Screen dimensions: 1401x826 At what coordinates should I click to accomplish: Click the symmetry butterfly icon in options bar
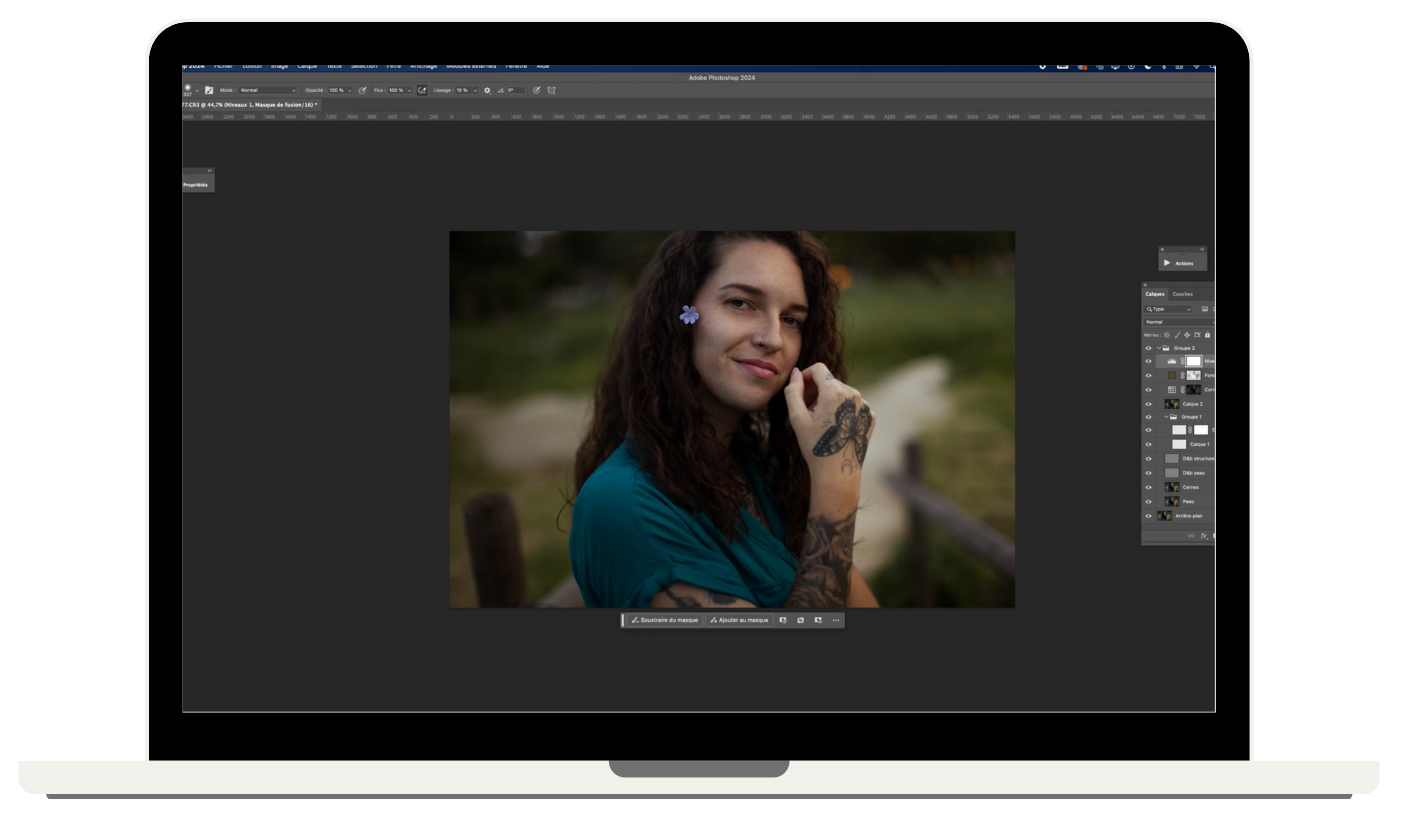click(x=551, y=90)
